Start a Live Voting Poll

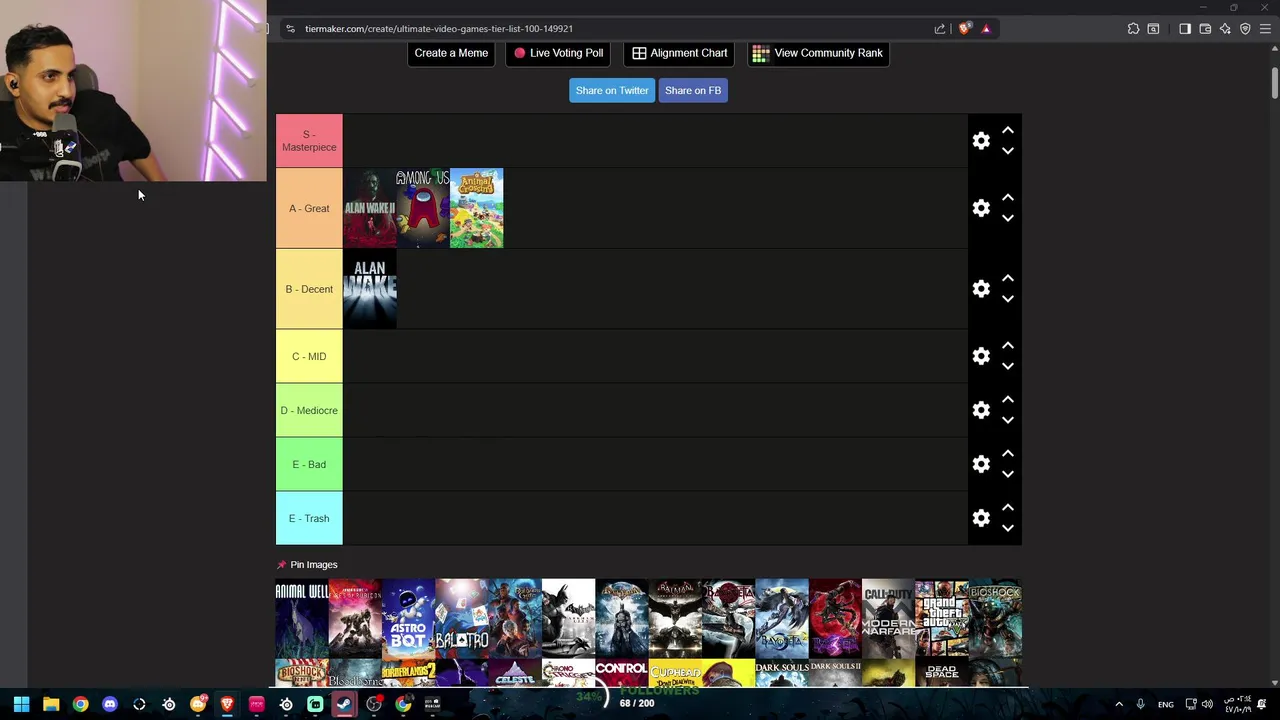pos(558,53)
